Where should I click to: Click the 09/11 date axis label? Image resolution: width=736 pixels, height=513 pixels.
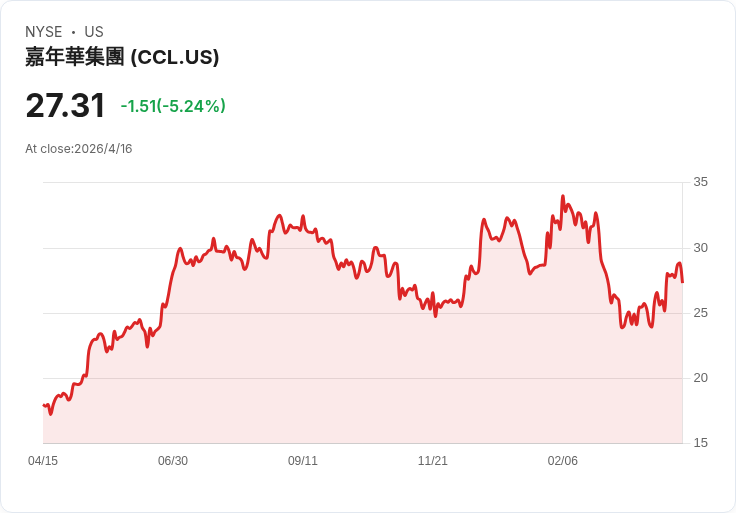(303, 461)
